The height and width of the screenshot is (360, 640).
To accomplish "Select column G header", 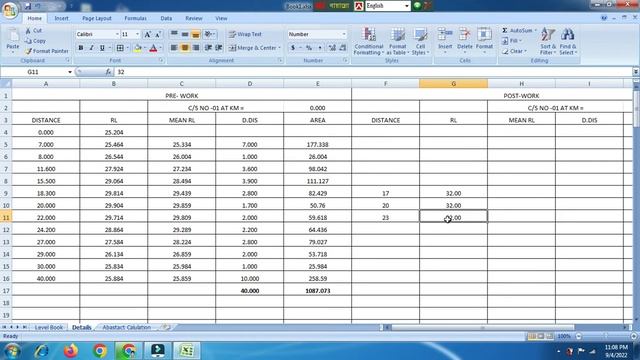I will (x=453, y=83).
